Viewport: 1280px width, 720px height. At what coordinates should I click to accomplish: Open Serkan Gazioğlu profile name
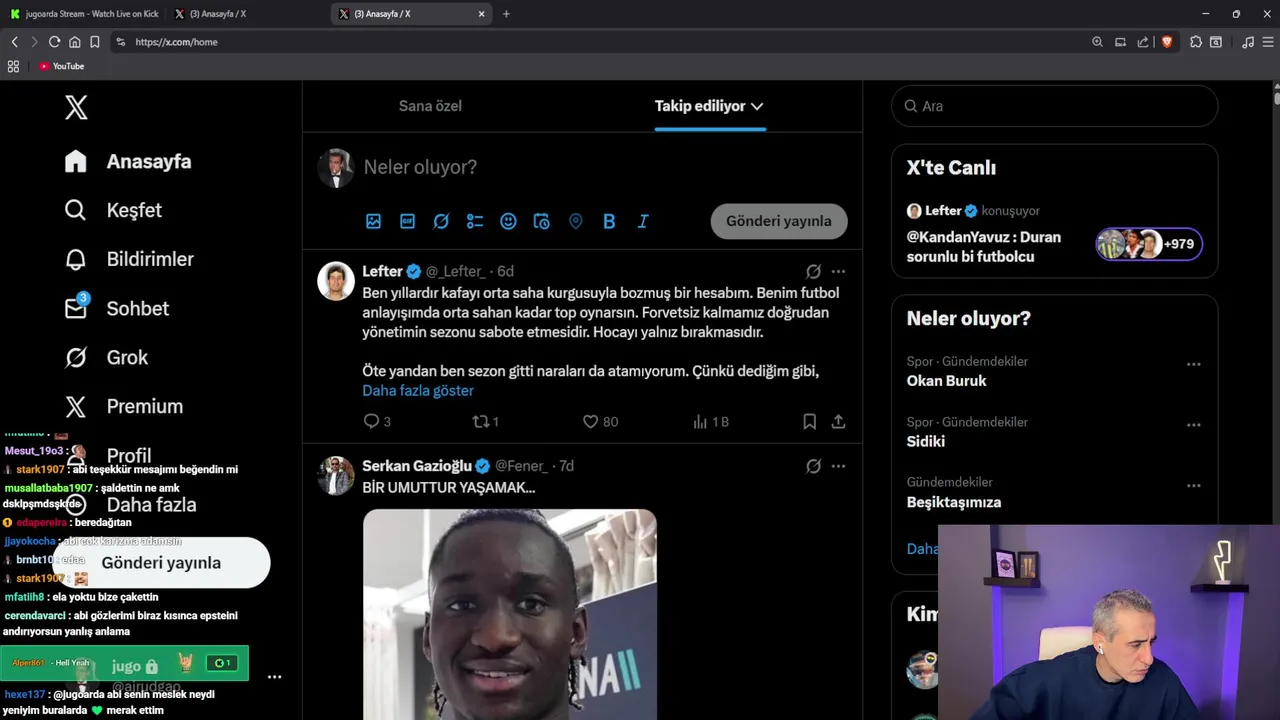(417, 466)
